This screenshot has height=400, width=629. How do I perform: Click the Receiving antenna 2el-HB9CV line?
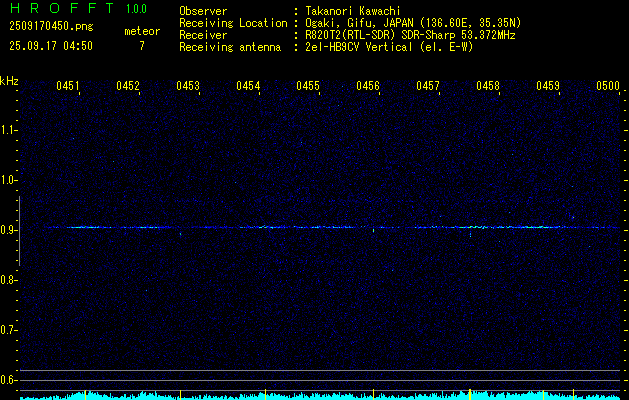(x=389, y=47)
